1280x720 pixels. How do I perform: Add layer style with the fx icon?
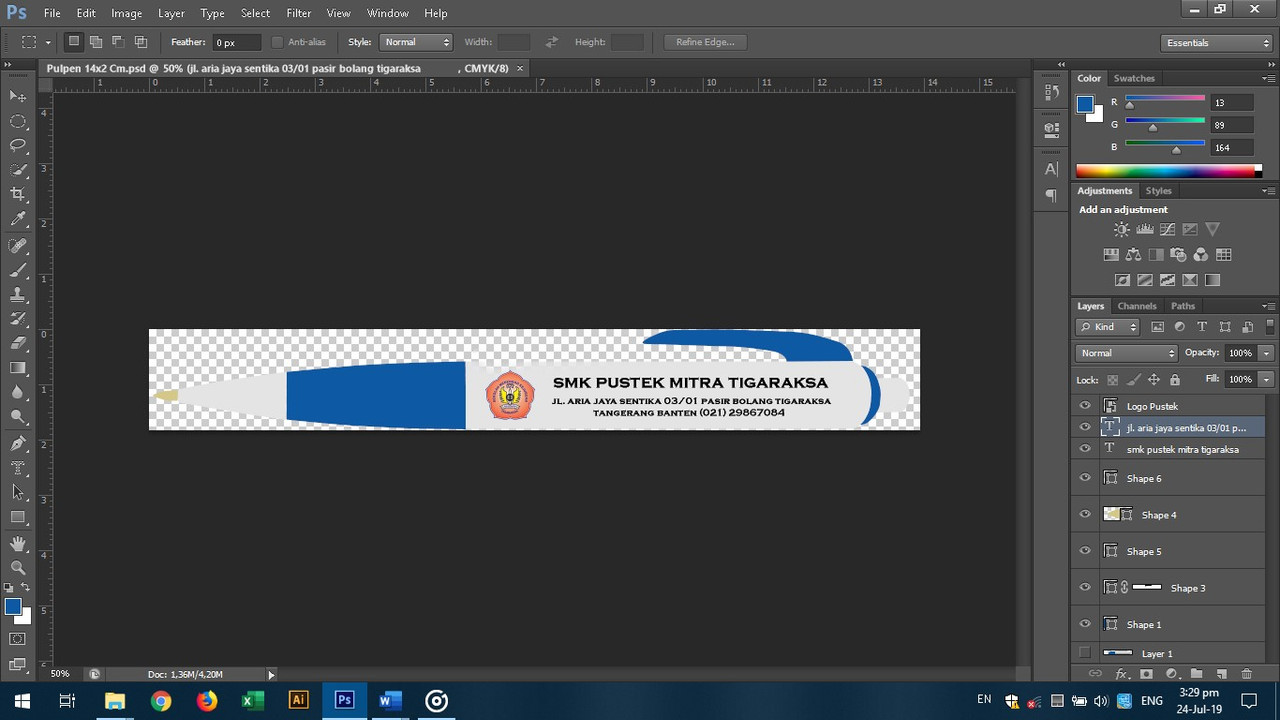point(1121,674)
